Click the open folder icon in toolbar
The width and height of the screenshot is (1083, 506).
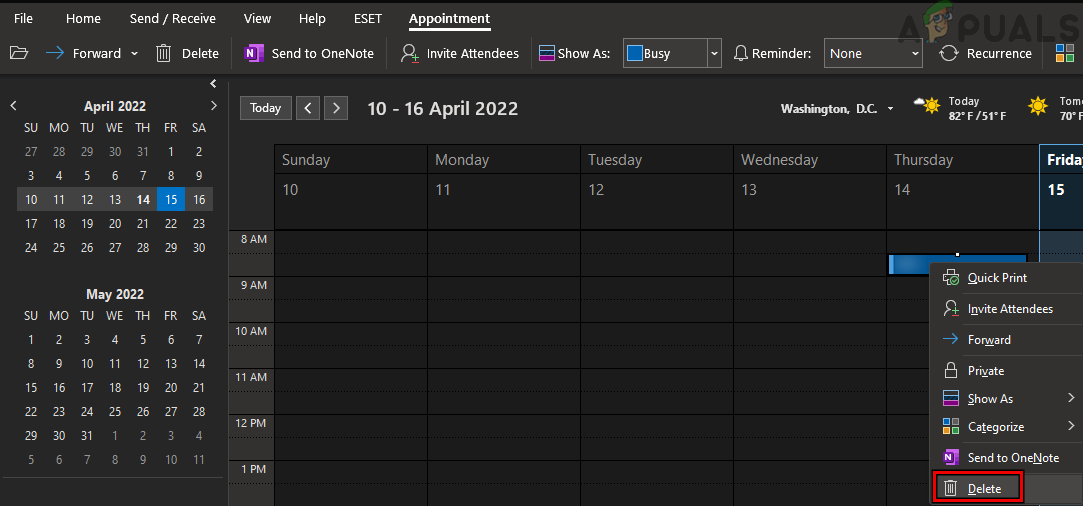(18, 54)
